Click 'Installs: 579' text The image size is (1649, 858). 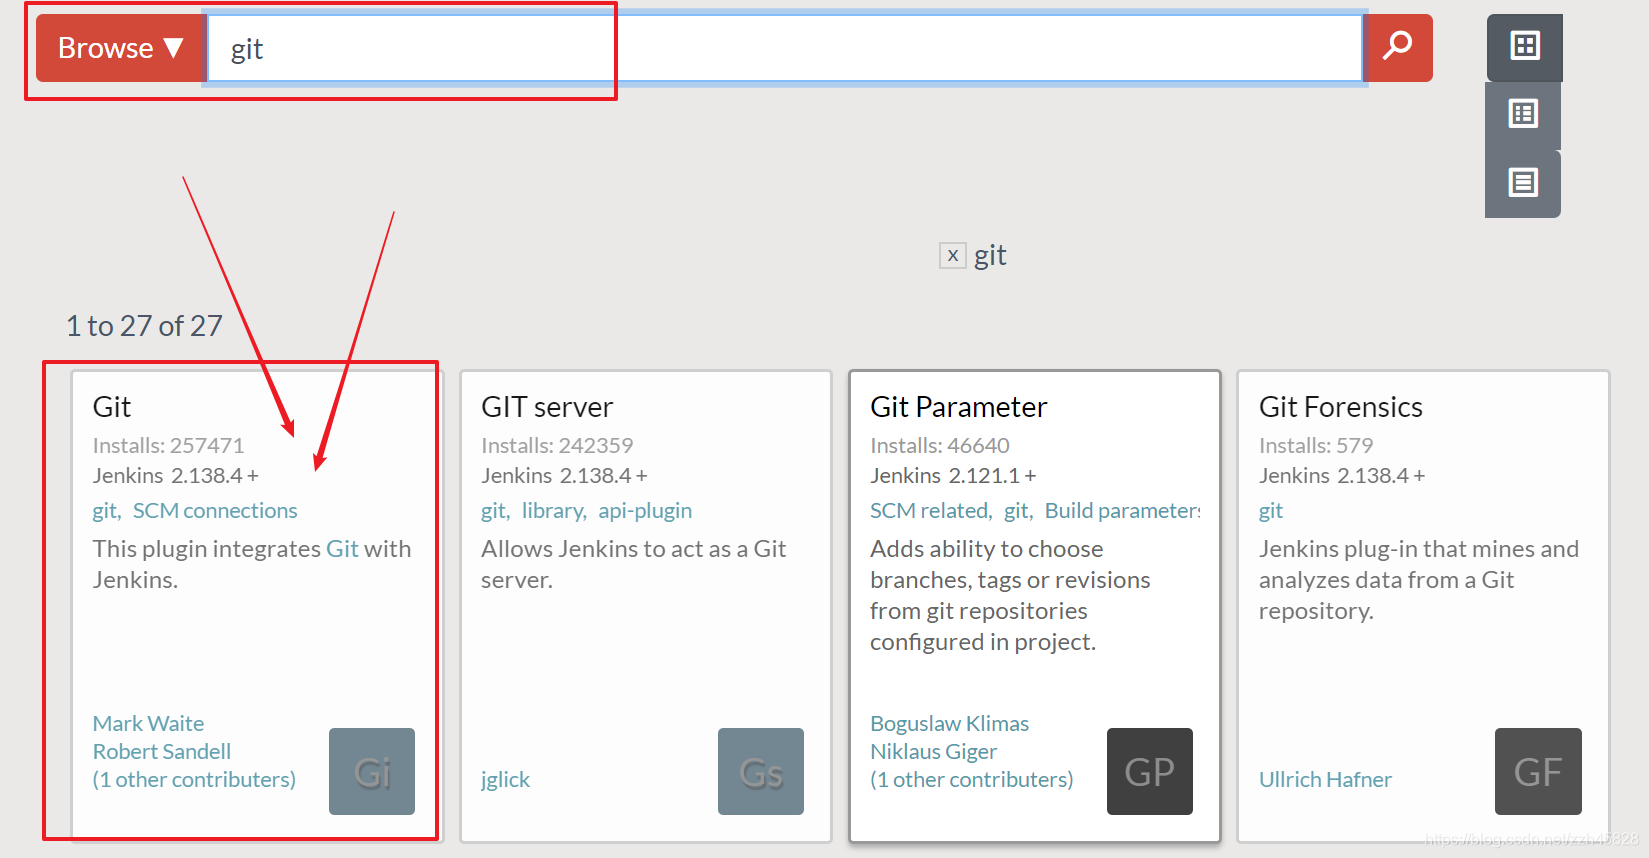1316,445
